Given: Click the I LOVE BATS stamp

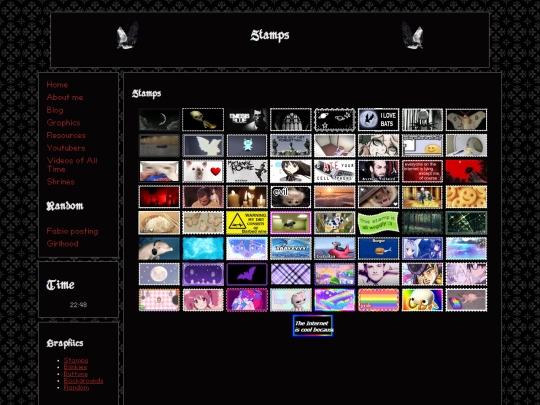Looking at the screenshot, I should click(378, 120).
